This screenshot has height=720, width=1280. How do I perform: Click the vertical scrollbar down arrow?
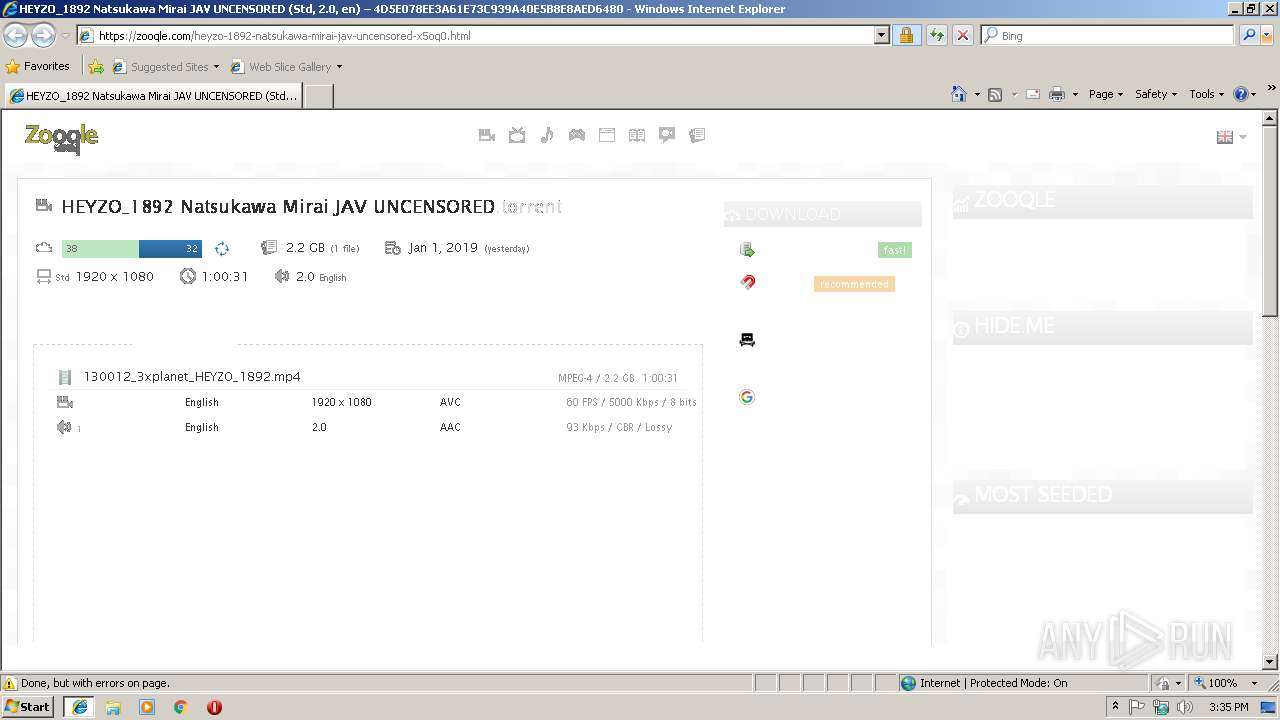[1270, 661]
